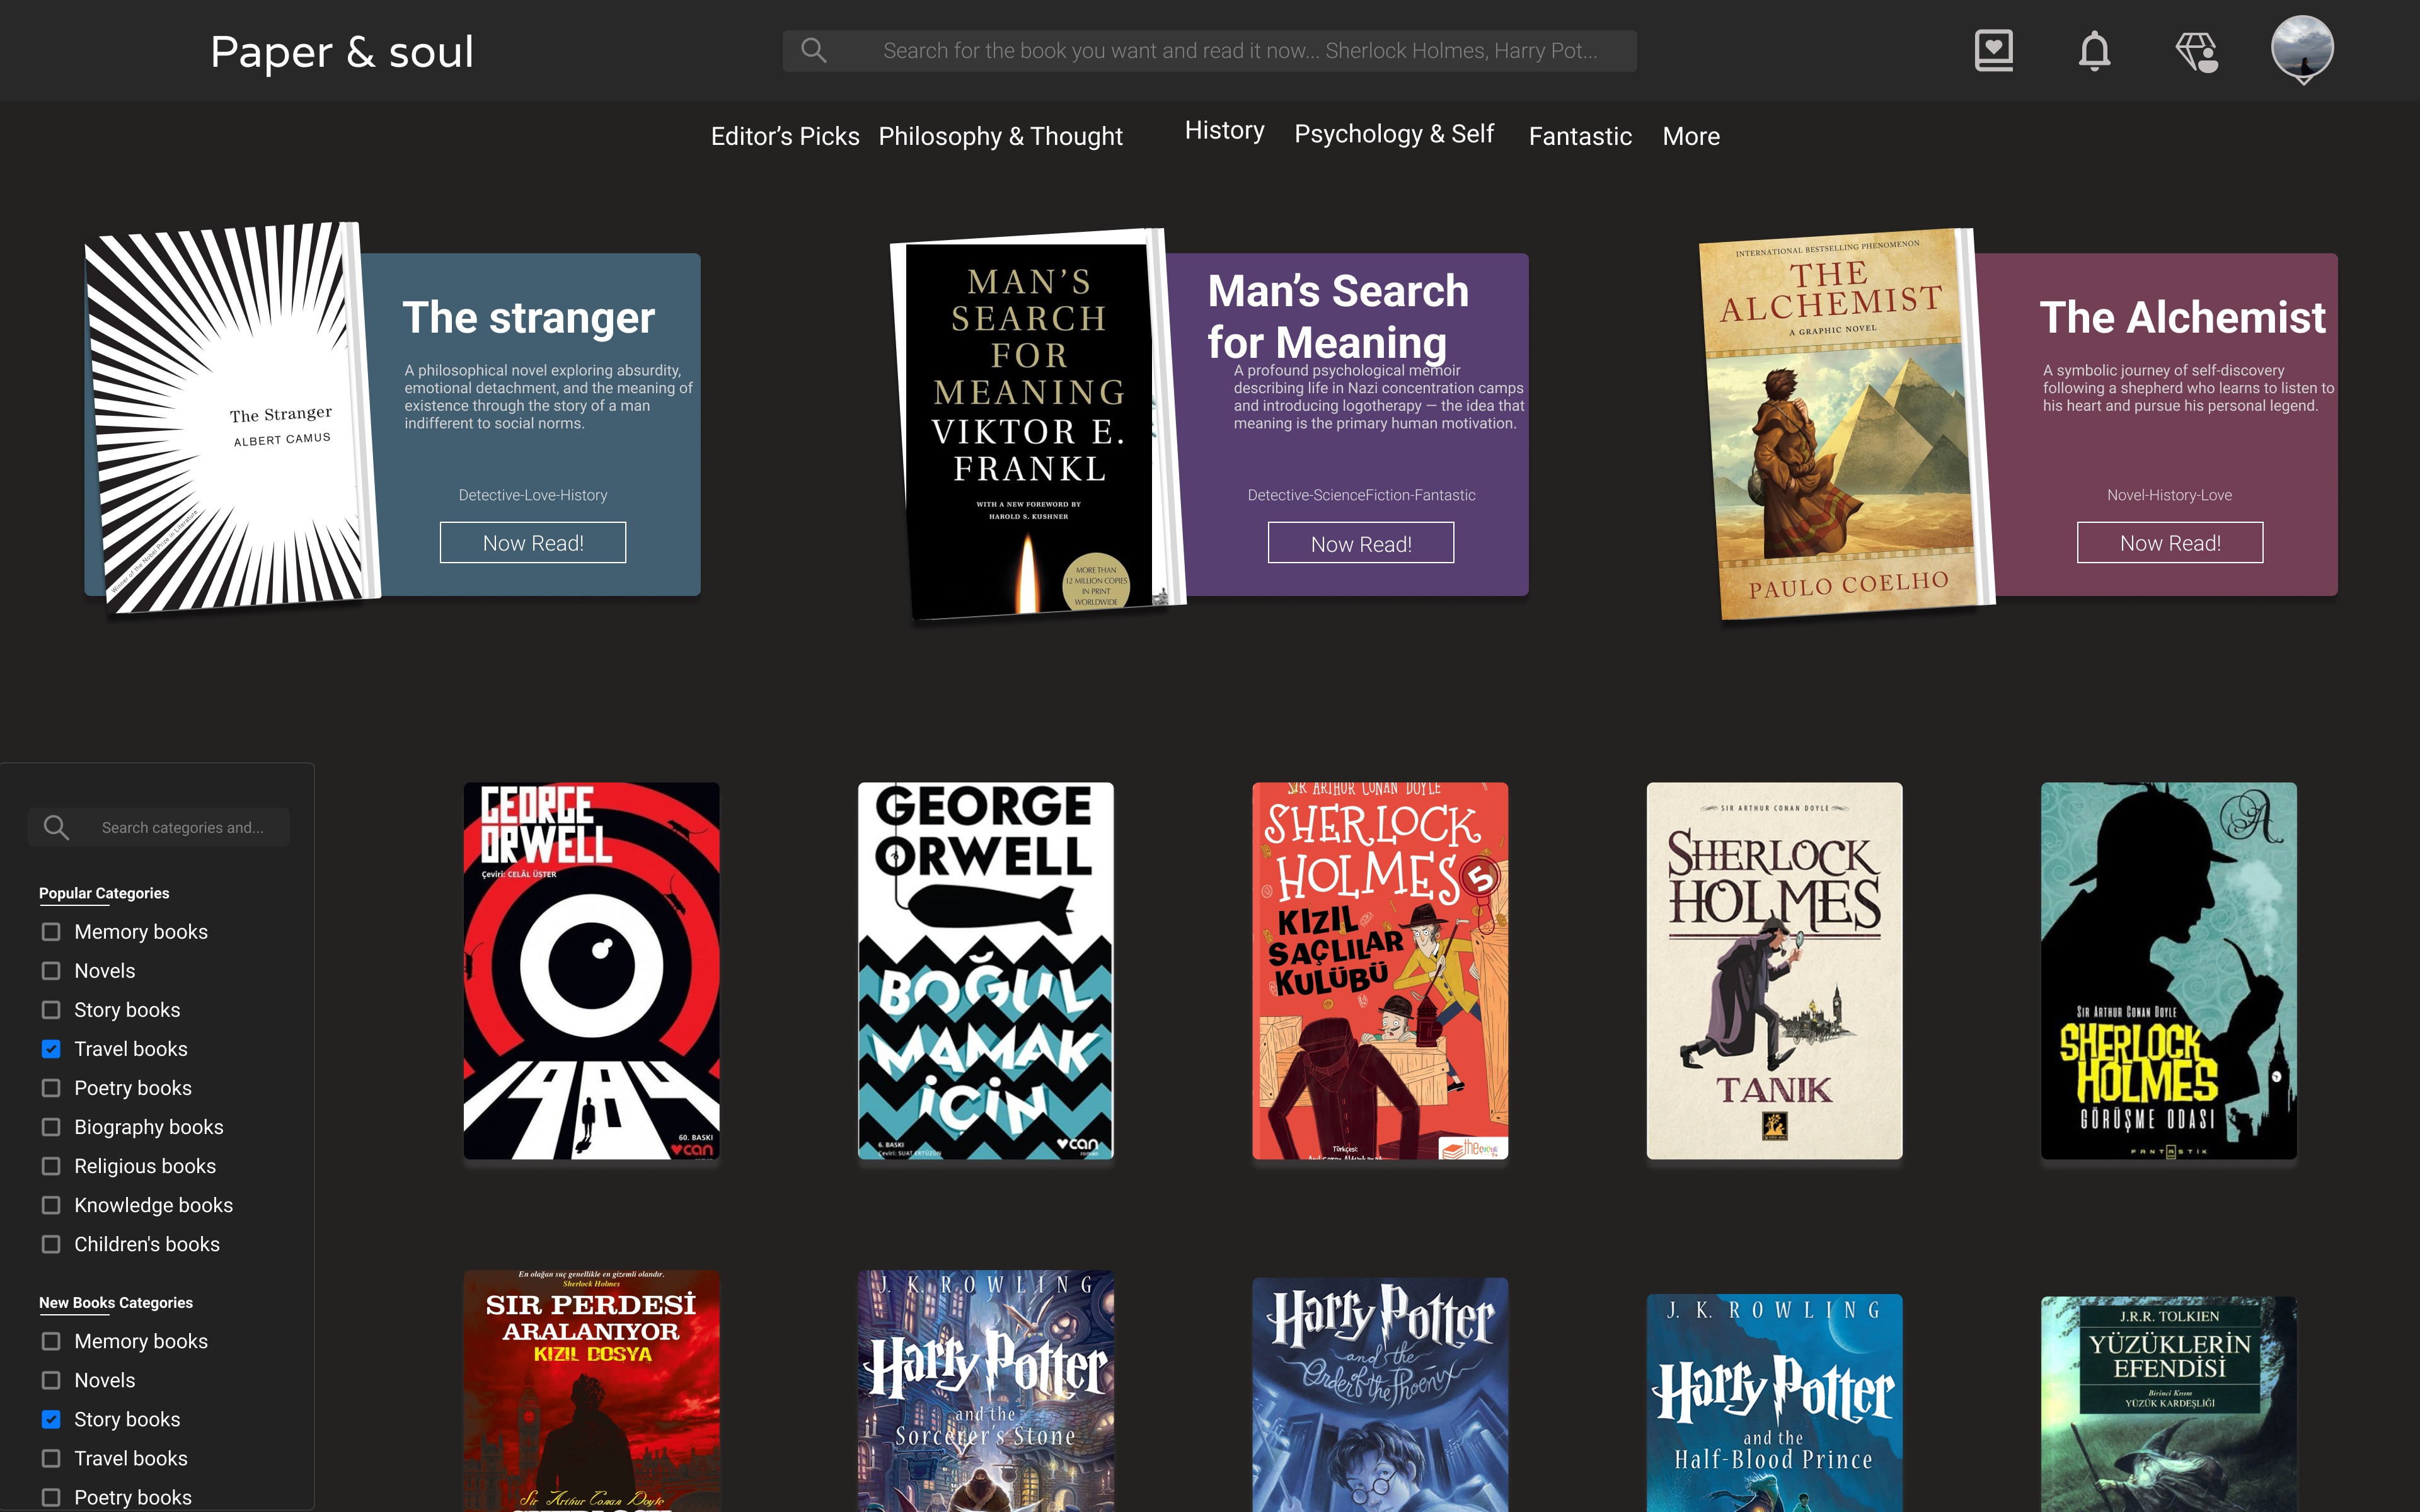Switch to Philosophy & Thought section
Screen dimensions: 2420x1512
pyautogui.click(x=1000, y=136)
